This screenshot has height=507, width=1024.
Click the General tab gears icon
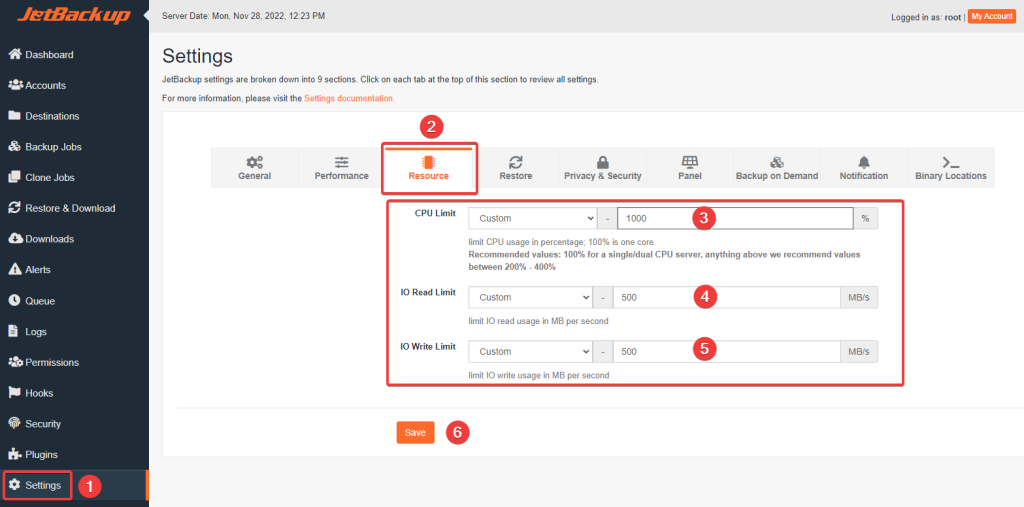255,162
